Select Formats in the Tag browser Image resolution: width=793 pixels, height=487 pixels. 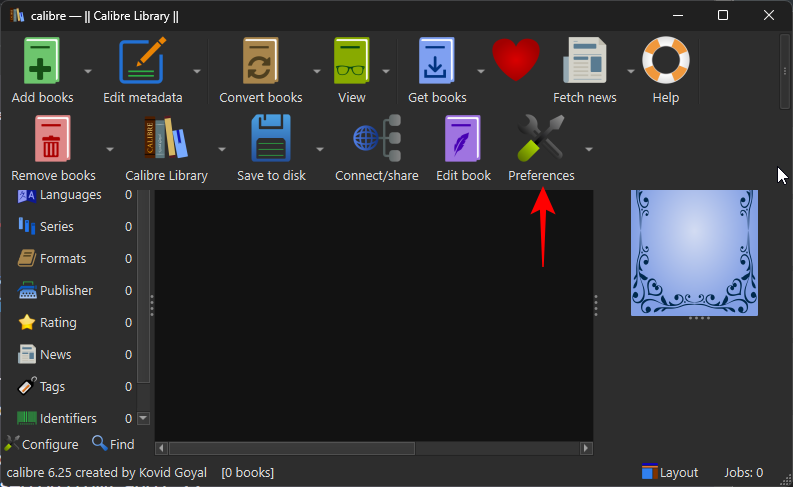[x=74, y=258]
